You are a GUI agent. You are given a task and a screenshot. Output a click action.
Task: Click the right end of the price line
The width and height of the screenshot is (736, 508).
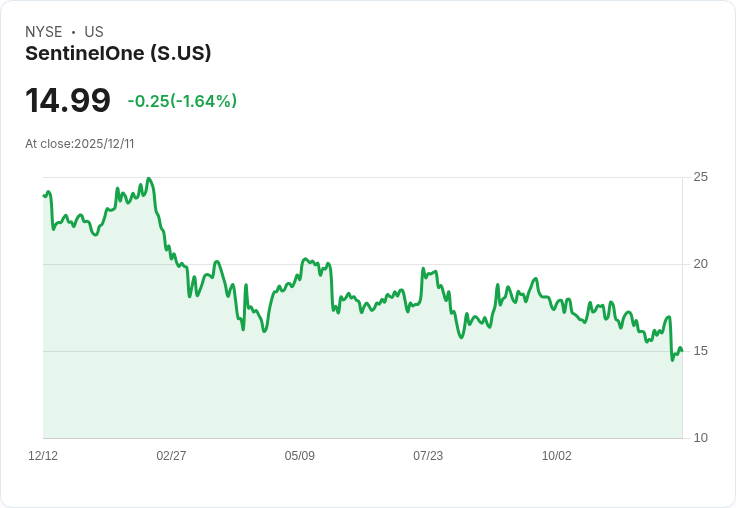tap(682, 350)
